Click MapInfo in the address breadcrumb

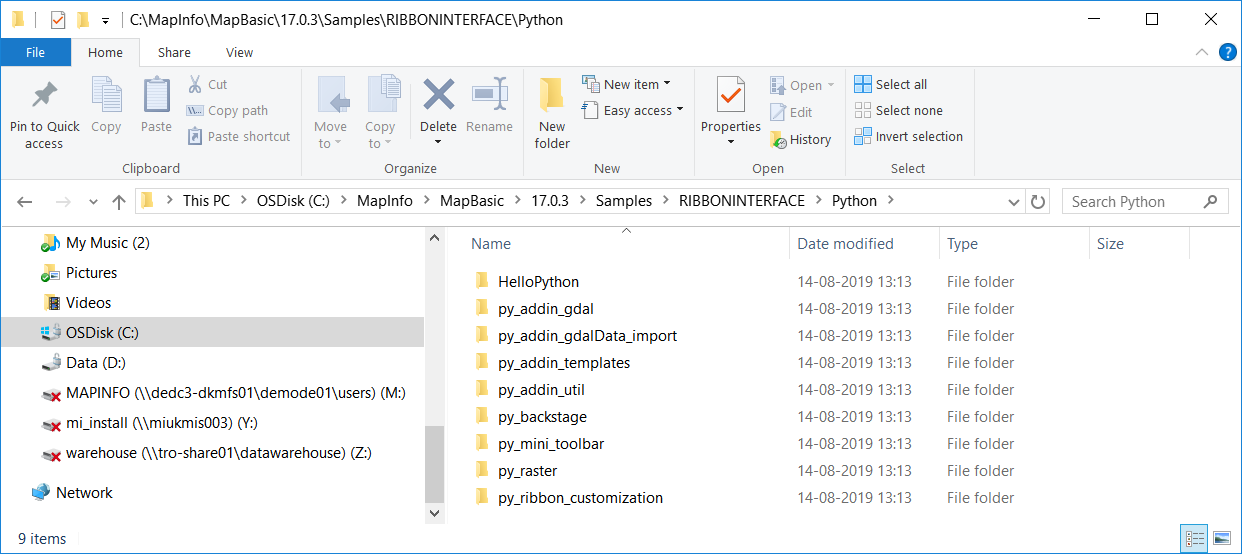tap(385, 201)
